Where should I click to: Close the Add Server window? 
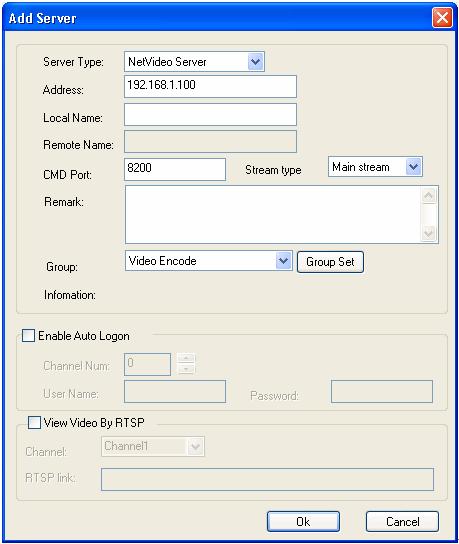coord(442,17)
